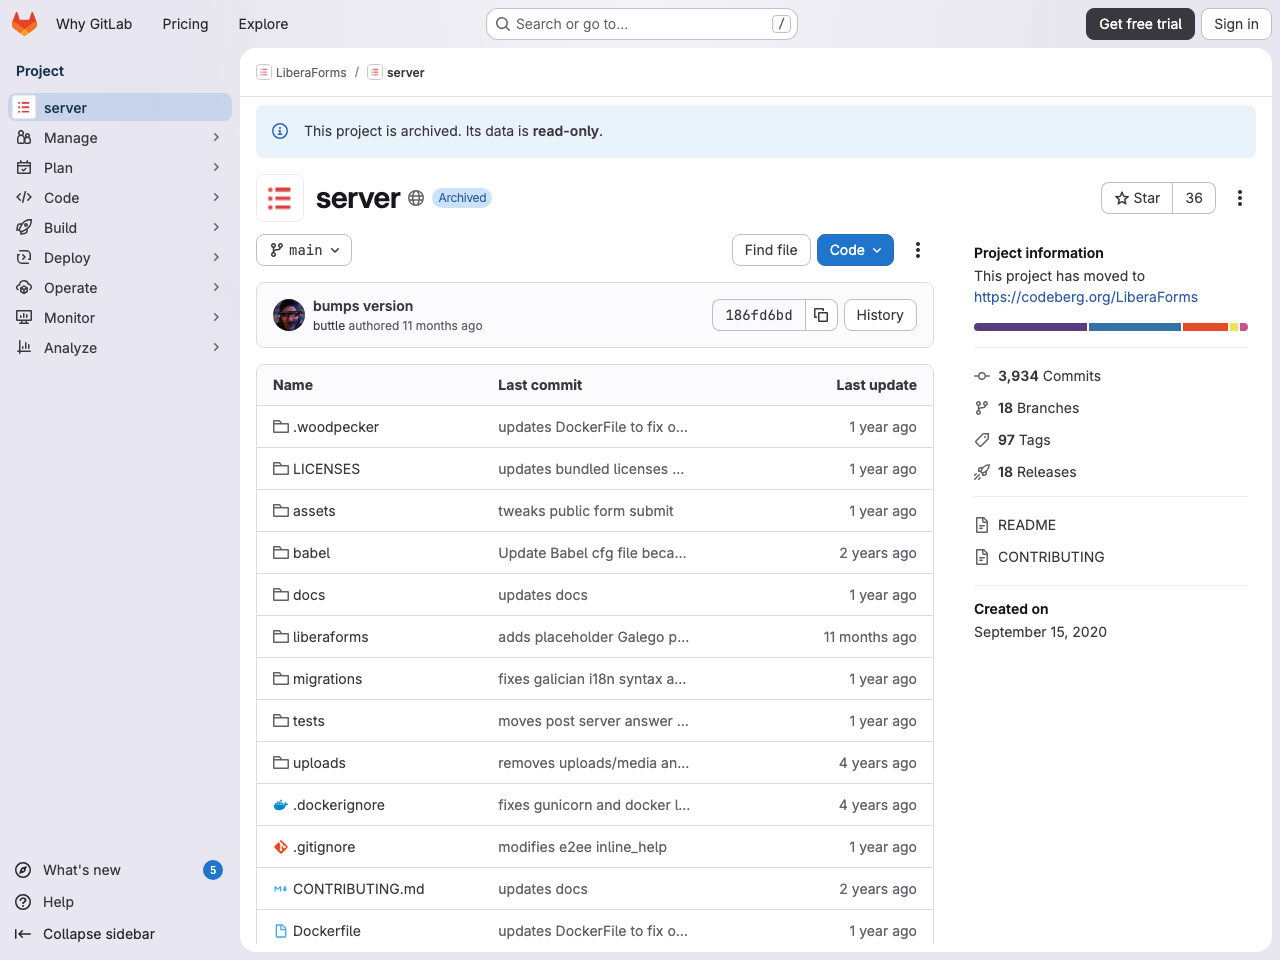Screen dimensions: 1280x960
Task: Select Explore in the top navigation
Action: coord(262,23)
